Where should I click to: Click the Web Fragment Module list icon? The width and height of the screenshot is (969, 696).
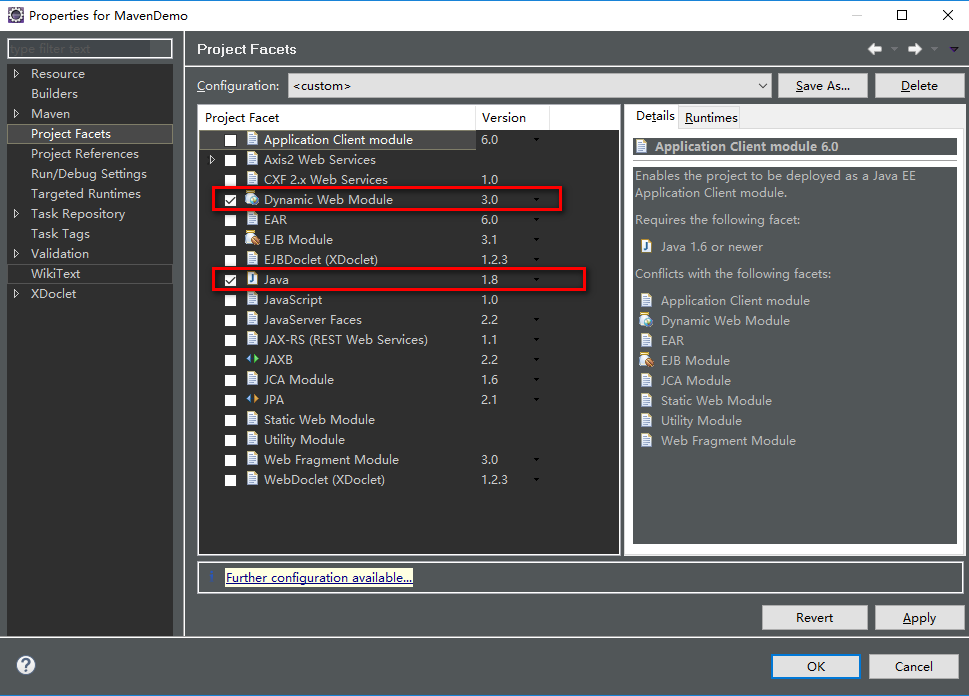(x=252, y=459)
